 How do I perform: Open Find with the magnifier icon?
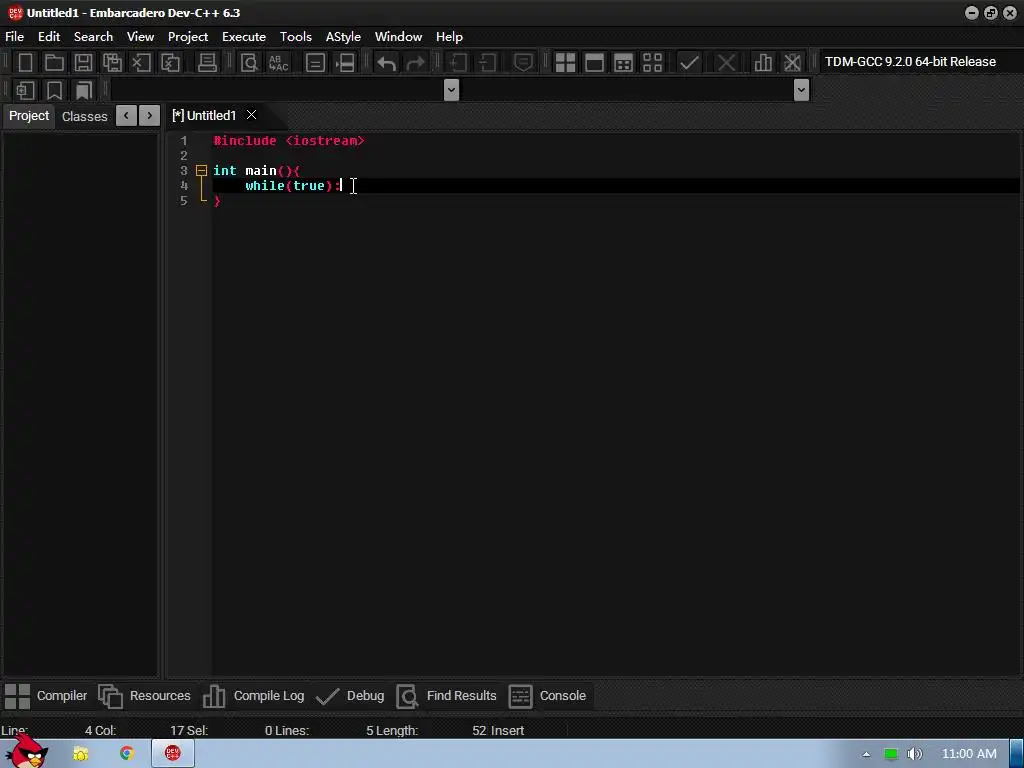(249, 63)
